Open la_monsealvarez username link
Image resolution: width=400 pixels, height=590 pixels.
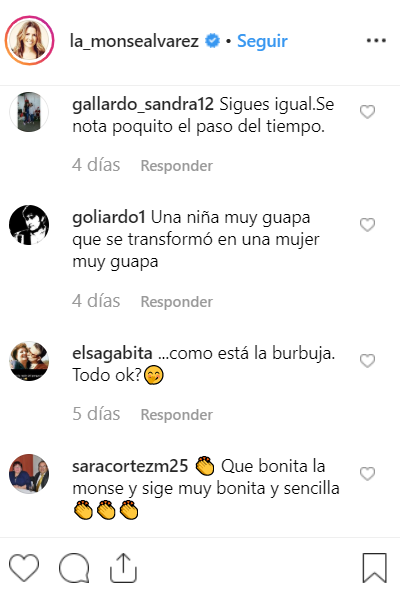[x=134, y=41]
